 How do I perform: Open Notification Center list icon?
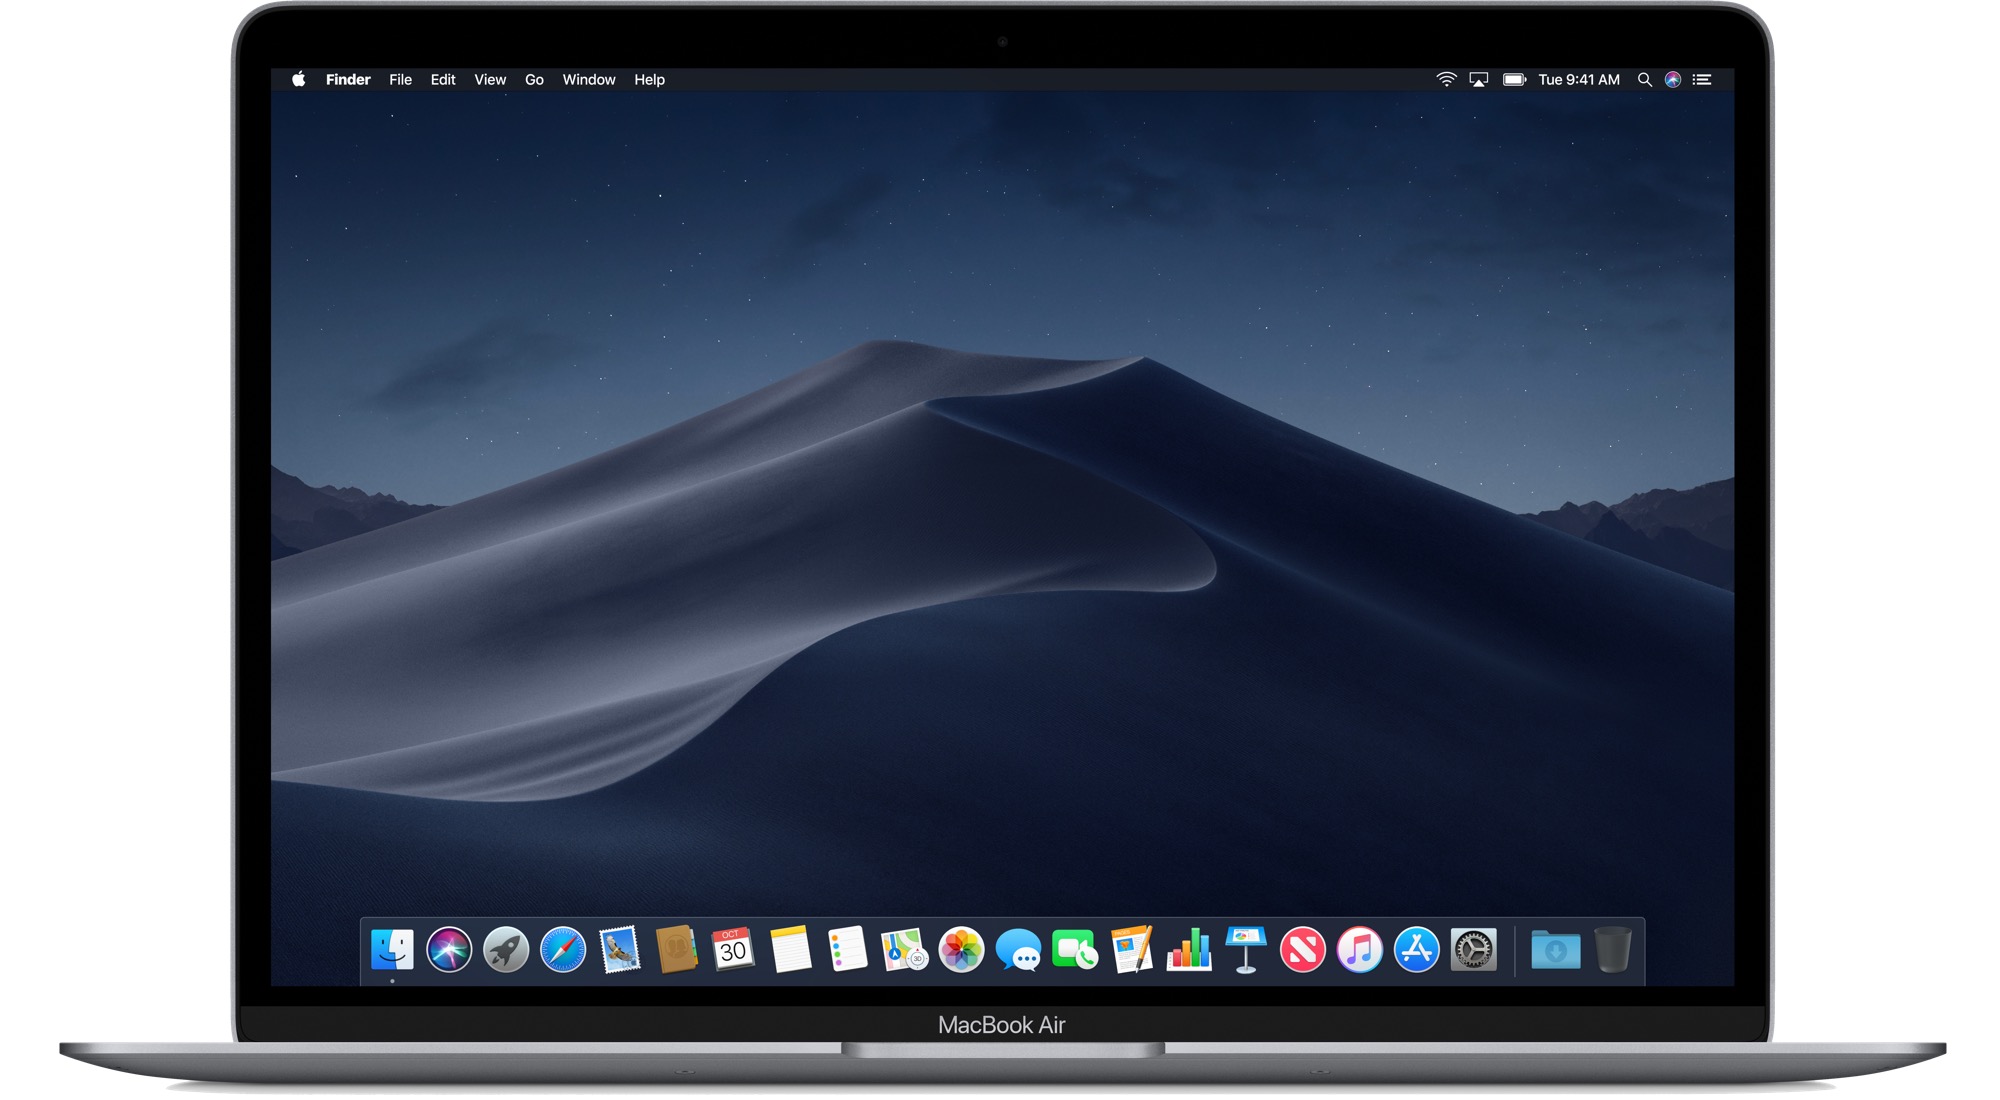click(x=1702, y=79)
